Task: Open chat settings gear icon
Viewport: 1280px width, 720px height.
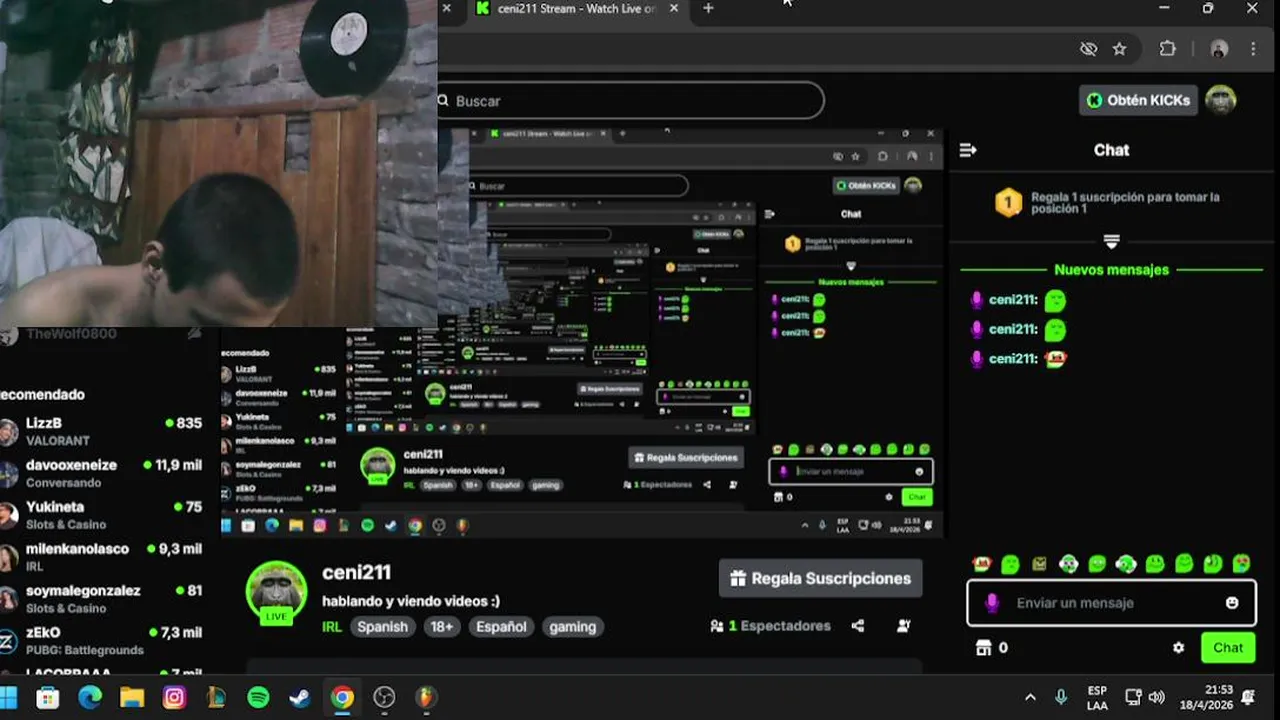Action: click(x=1178, y=648)
